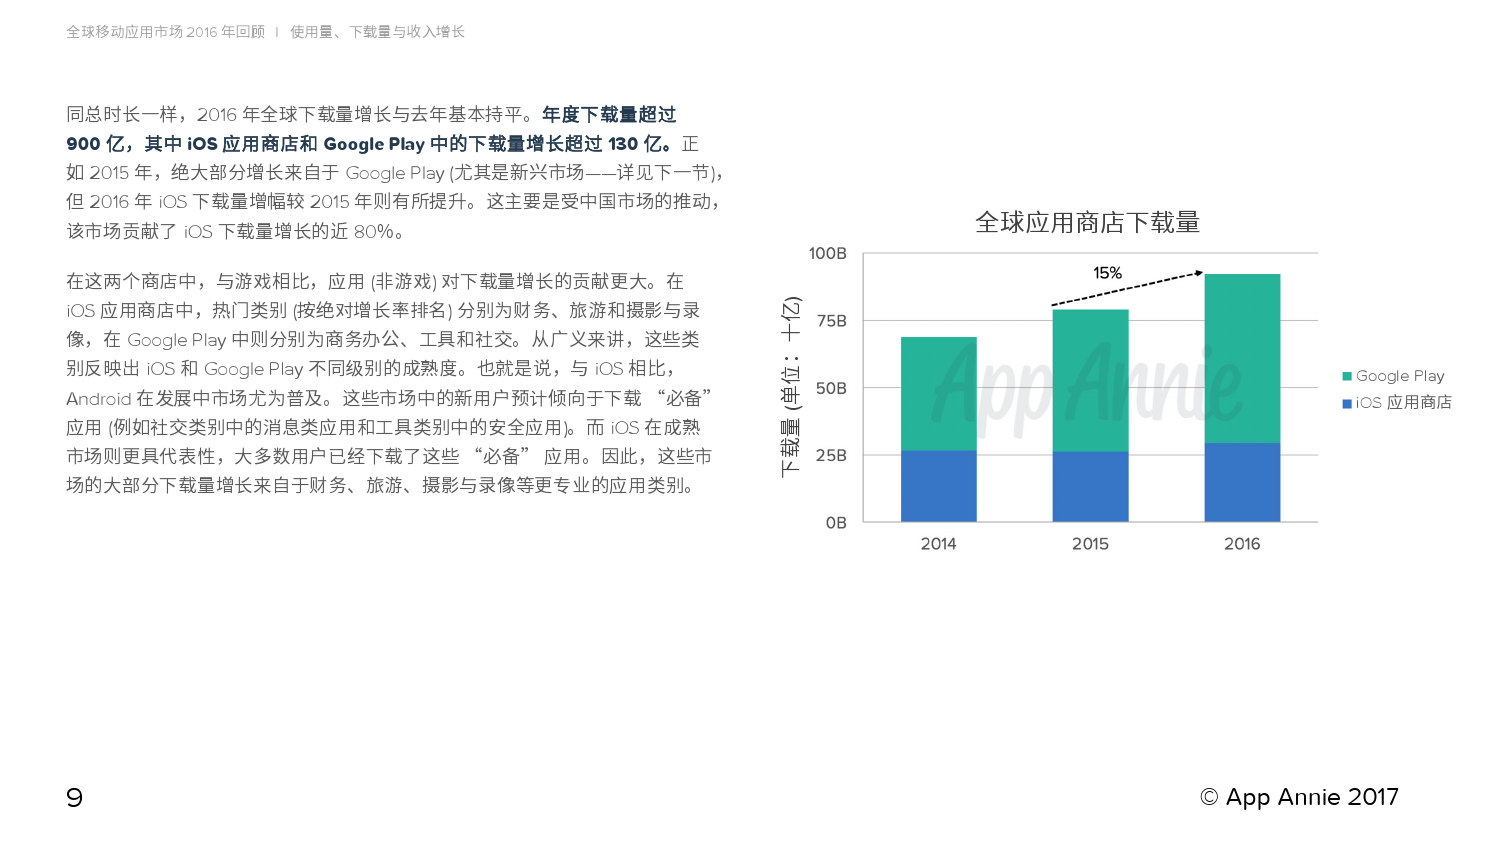Click the bold line starting with 900 亿
This screenshot has height=844, width=1500.
coord(370,144)
